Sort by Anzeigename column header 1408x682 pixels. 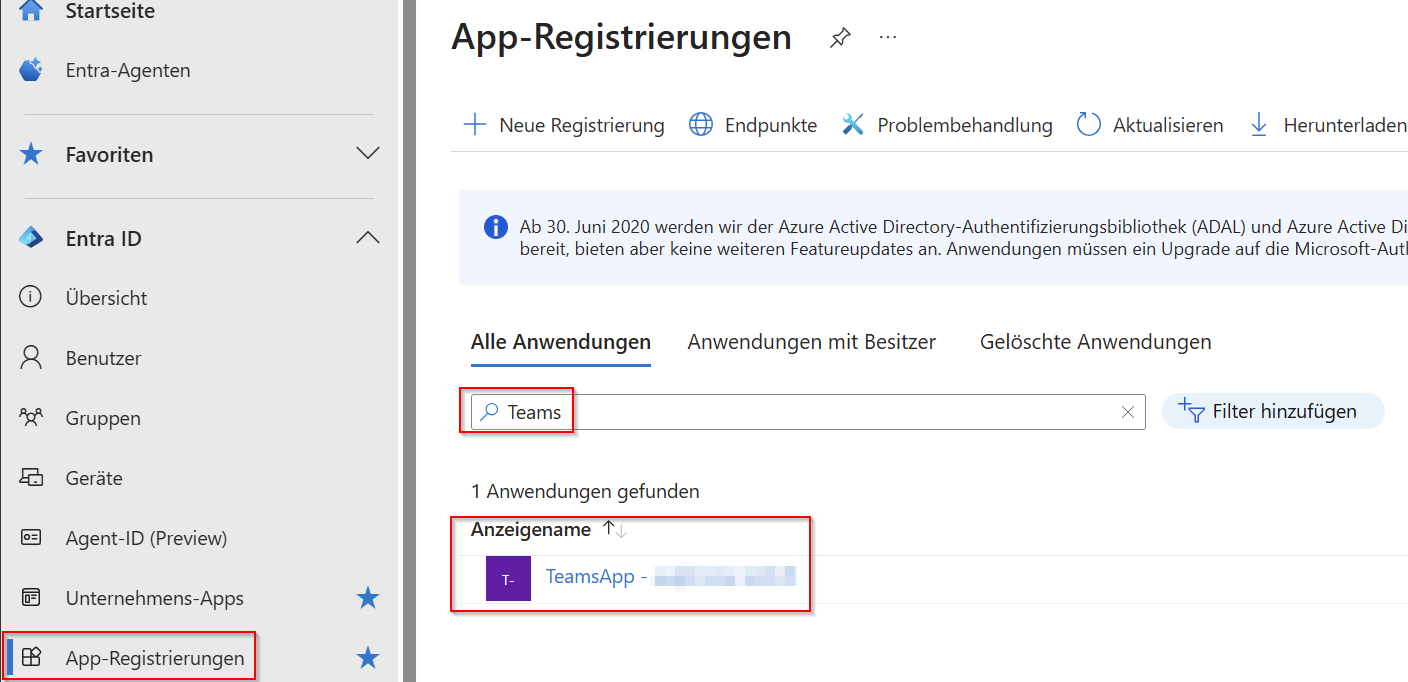point(531,530)
